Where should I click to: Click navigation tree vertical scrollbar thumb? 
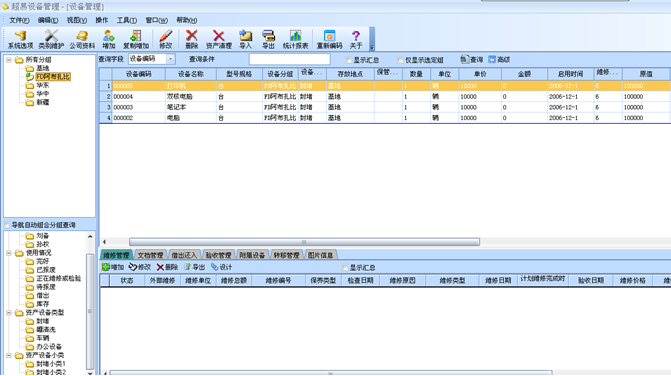click(x=89, y=311)
